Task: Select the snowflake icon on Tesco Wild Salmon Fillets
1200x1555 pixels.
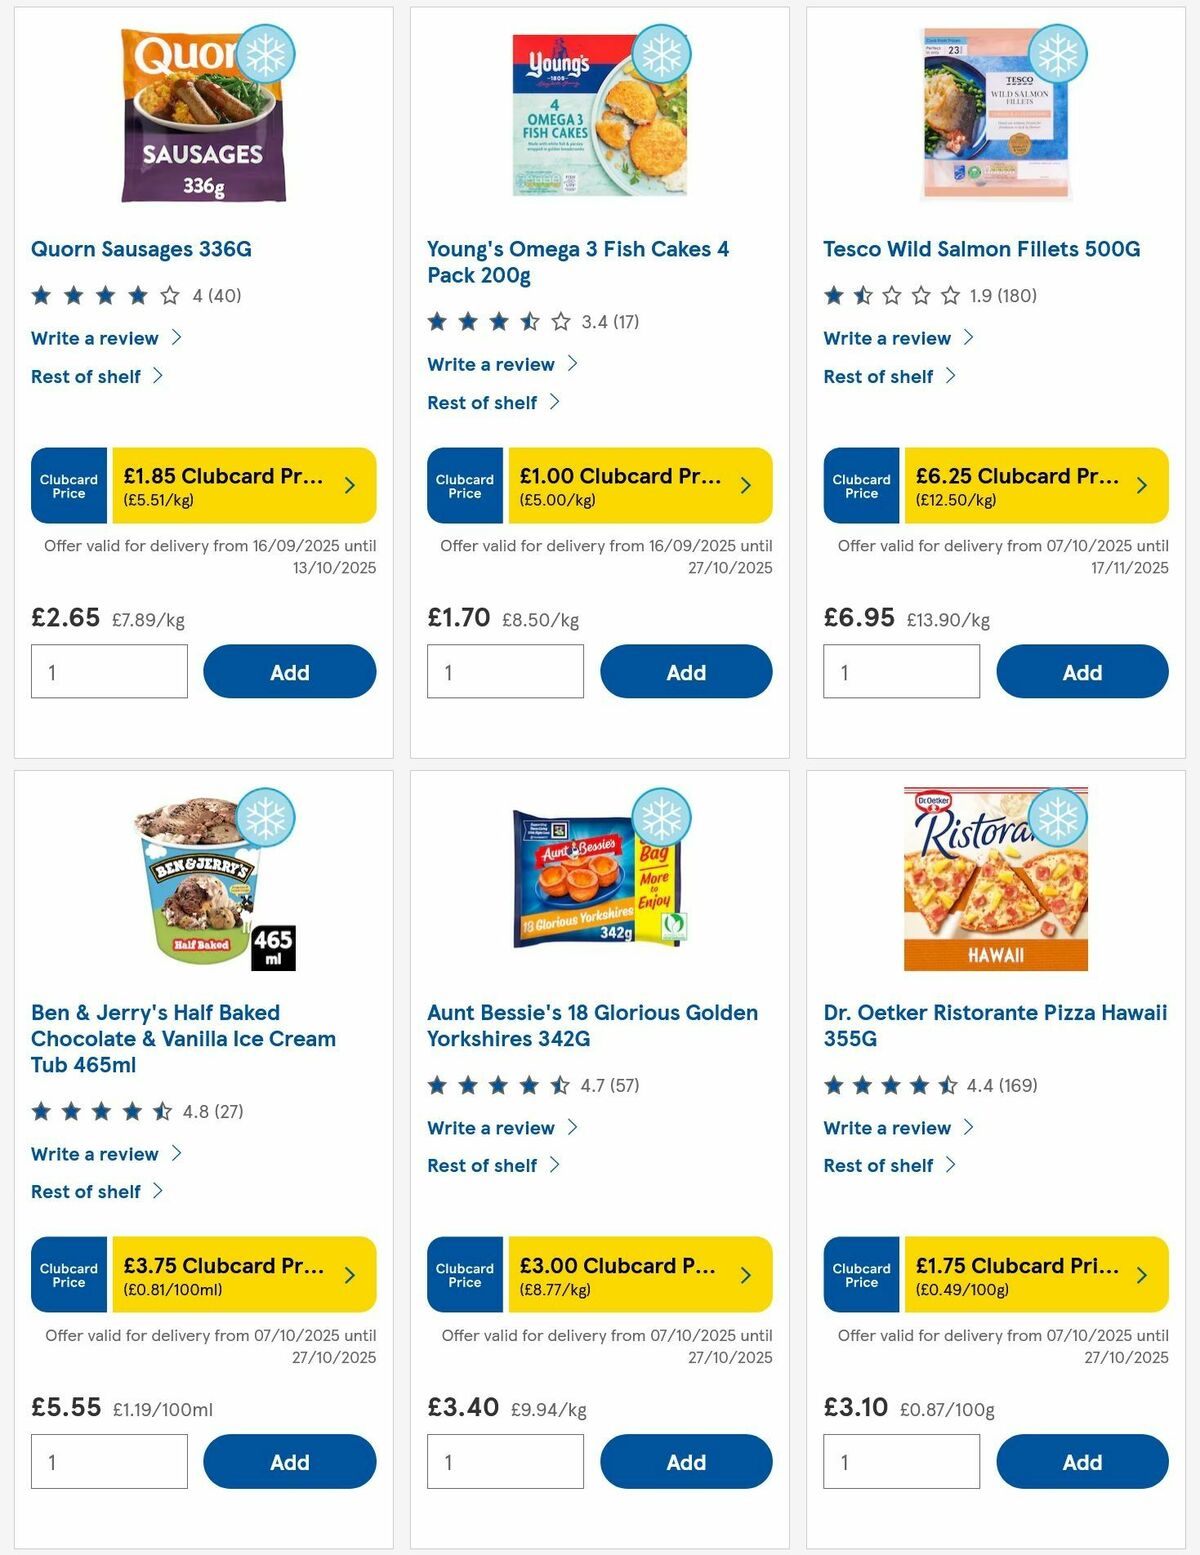Action: pos(1057,55)
